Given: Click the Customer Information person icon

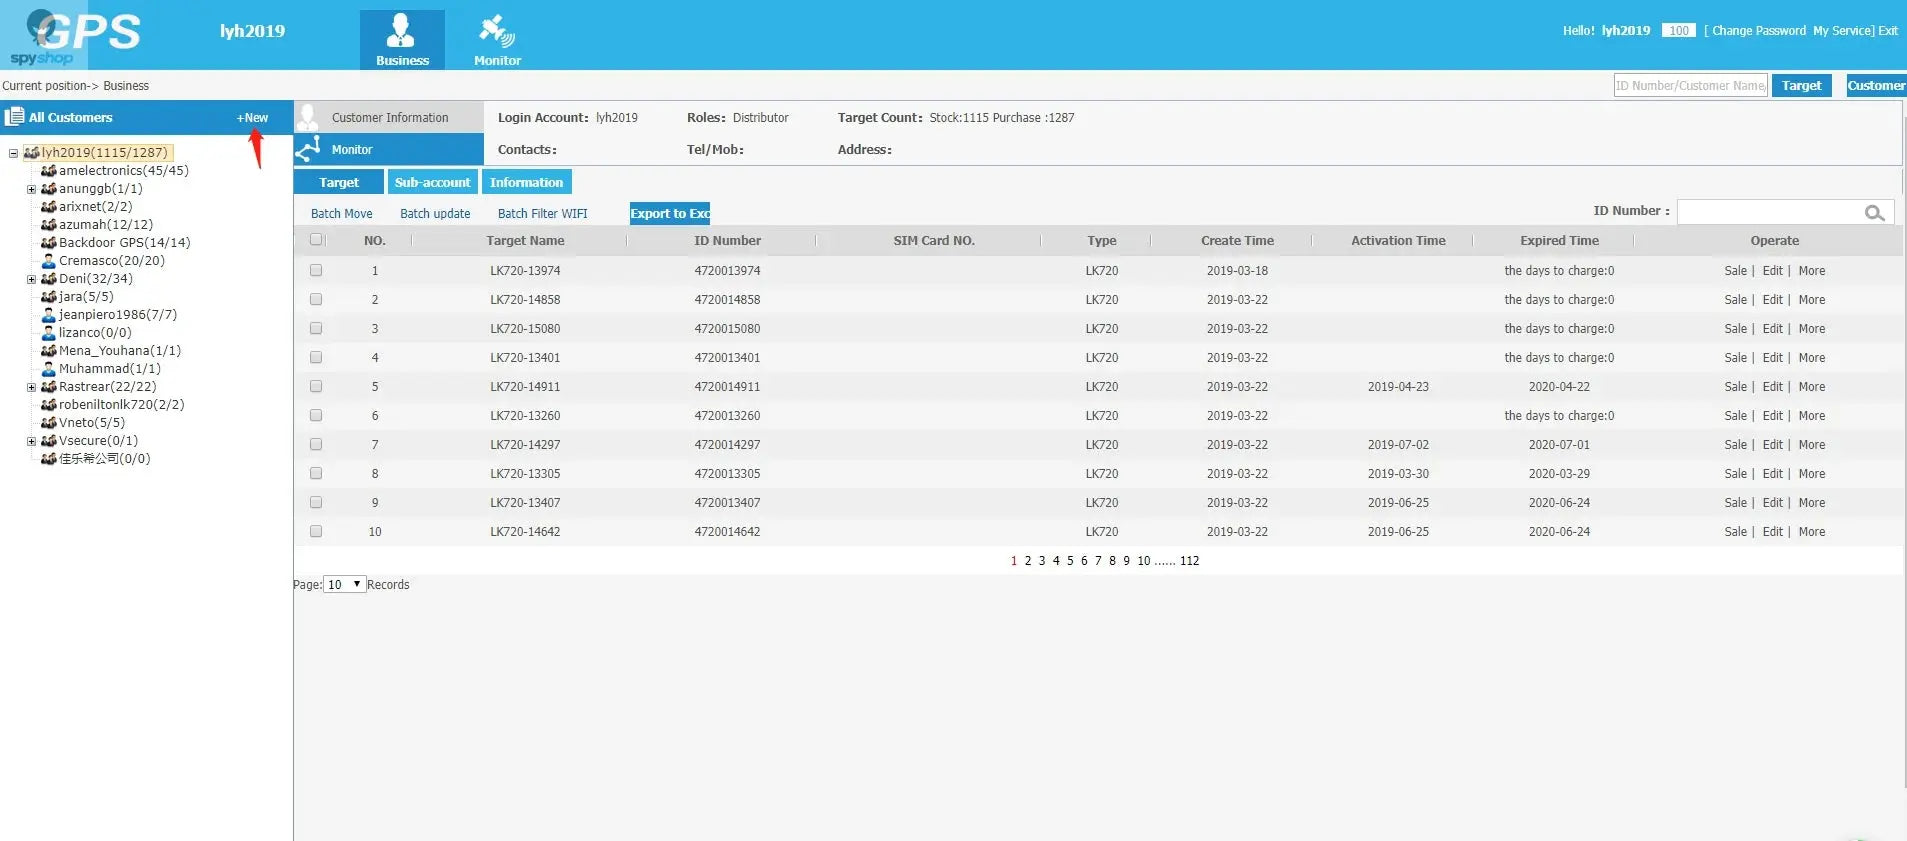Looking at the screenshot, I should (x=308, y=117).
